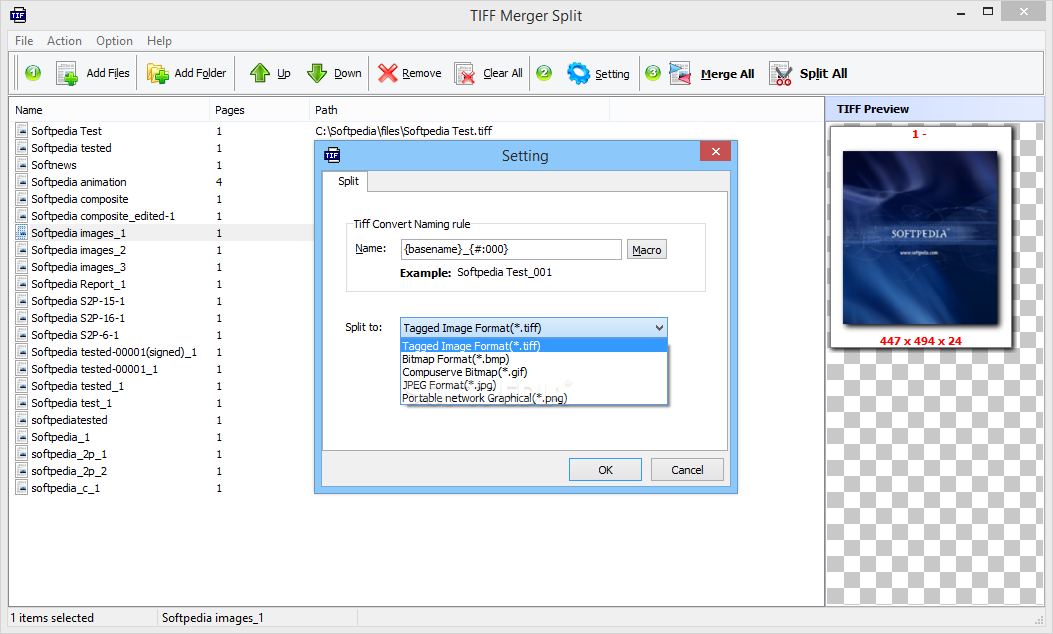Select Softpedia tested_1 row

pos(77,386)
